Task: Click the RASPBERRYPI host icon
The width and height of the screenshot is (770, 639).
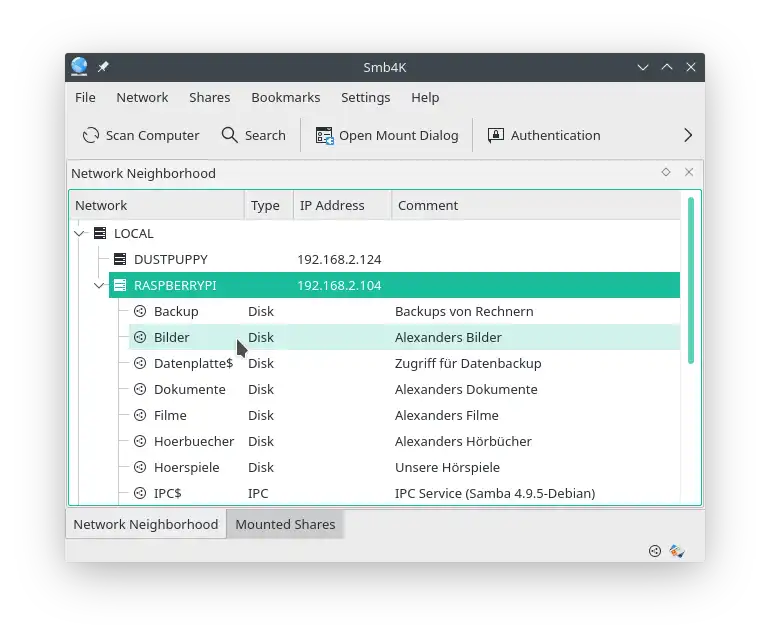Action: tap(120, 285)
